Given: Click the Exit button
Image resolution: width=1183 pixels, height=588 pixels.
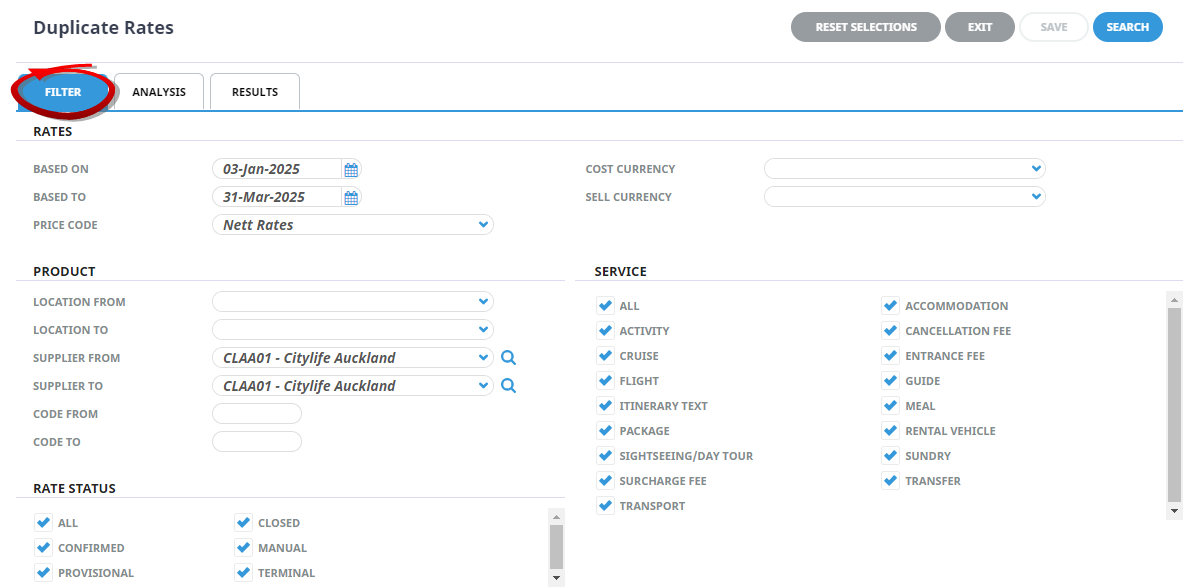Looking at the screenshot, I should 979,27.
